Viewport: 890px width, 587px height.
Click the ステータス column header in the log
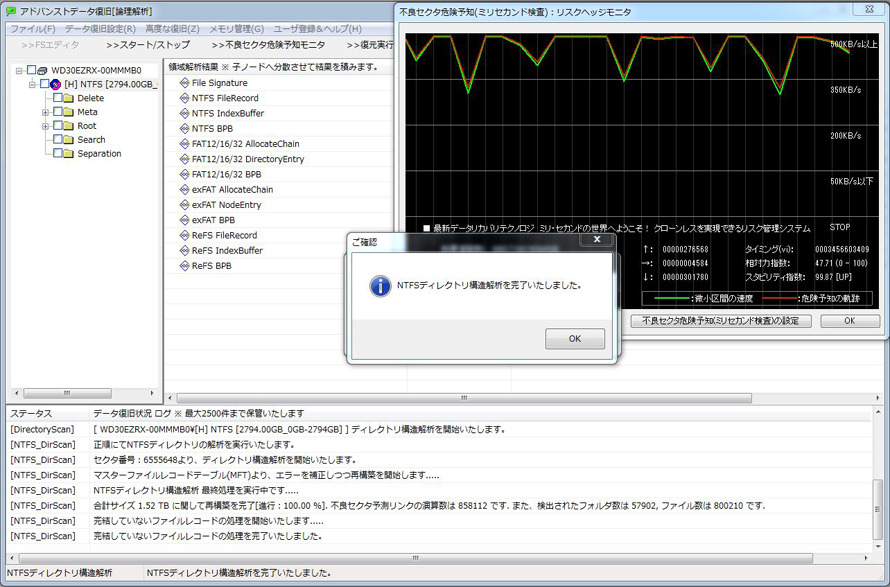click(48, 414)
